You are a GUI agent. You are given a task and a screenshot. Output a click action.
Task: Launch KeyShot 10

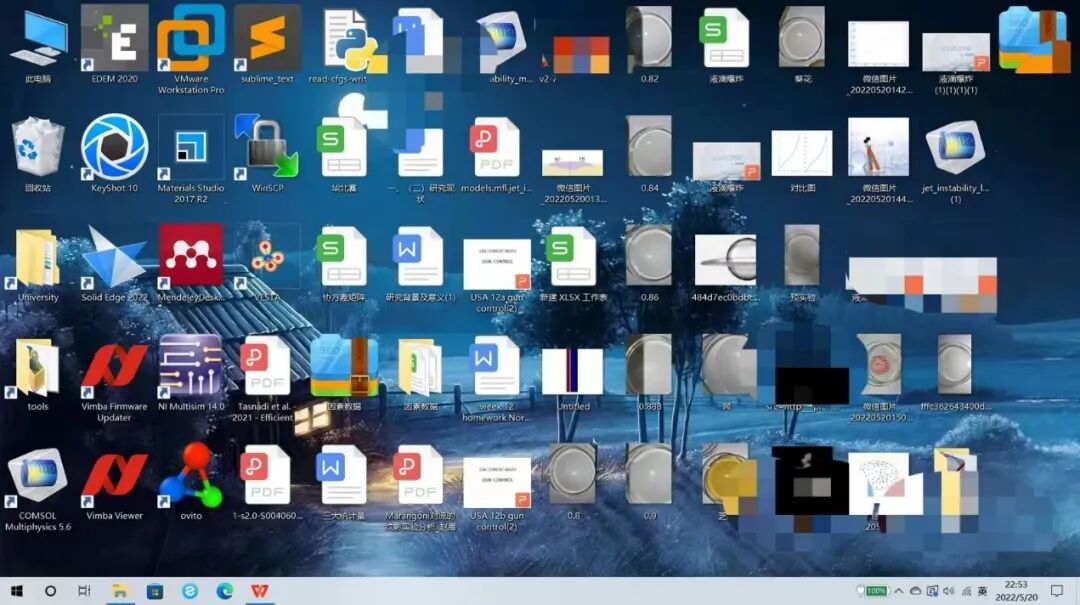114,154
